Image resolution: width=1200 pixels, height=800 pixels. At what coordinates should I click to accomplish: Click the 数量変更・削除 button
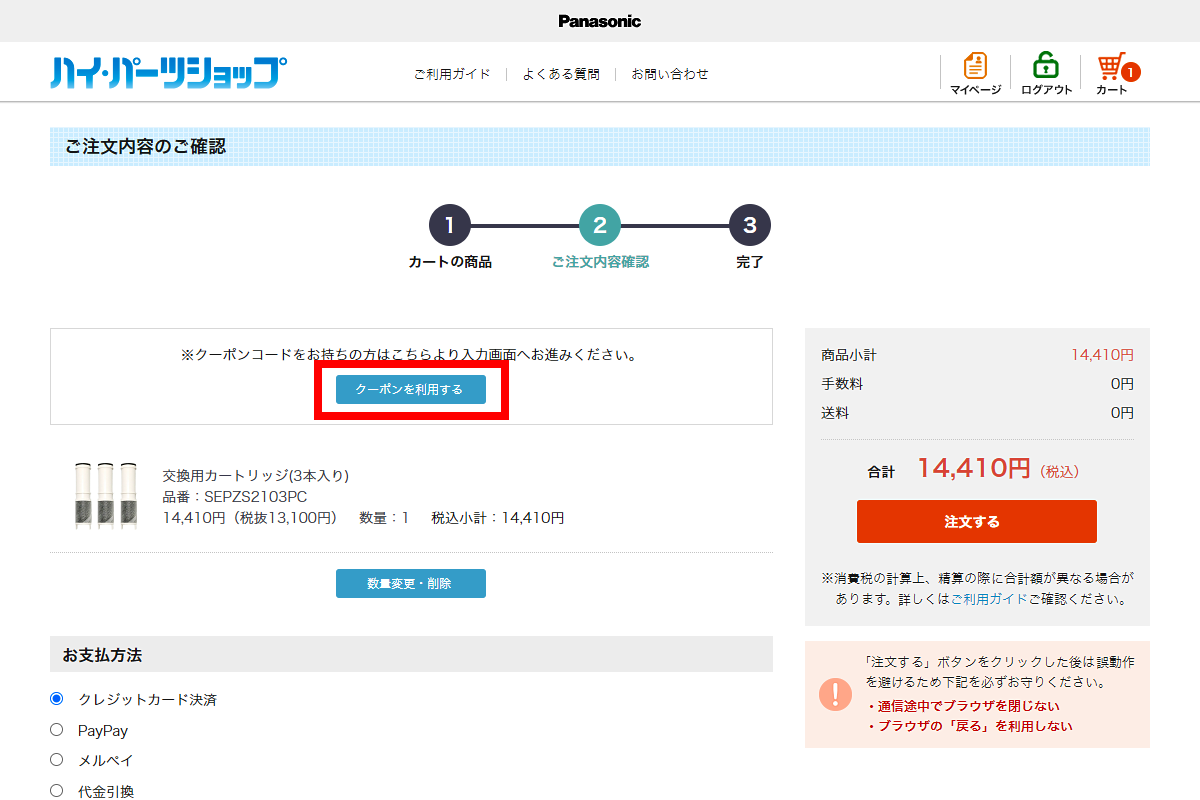point(410,583)
